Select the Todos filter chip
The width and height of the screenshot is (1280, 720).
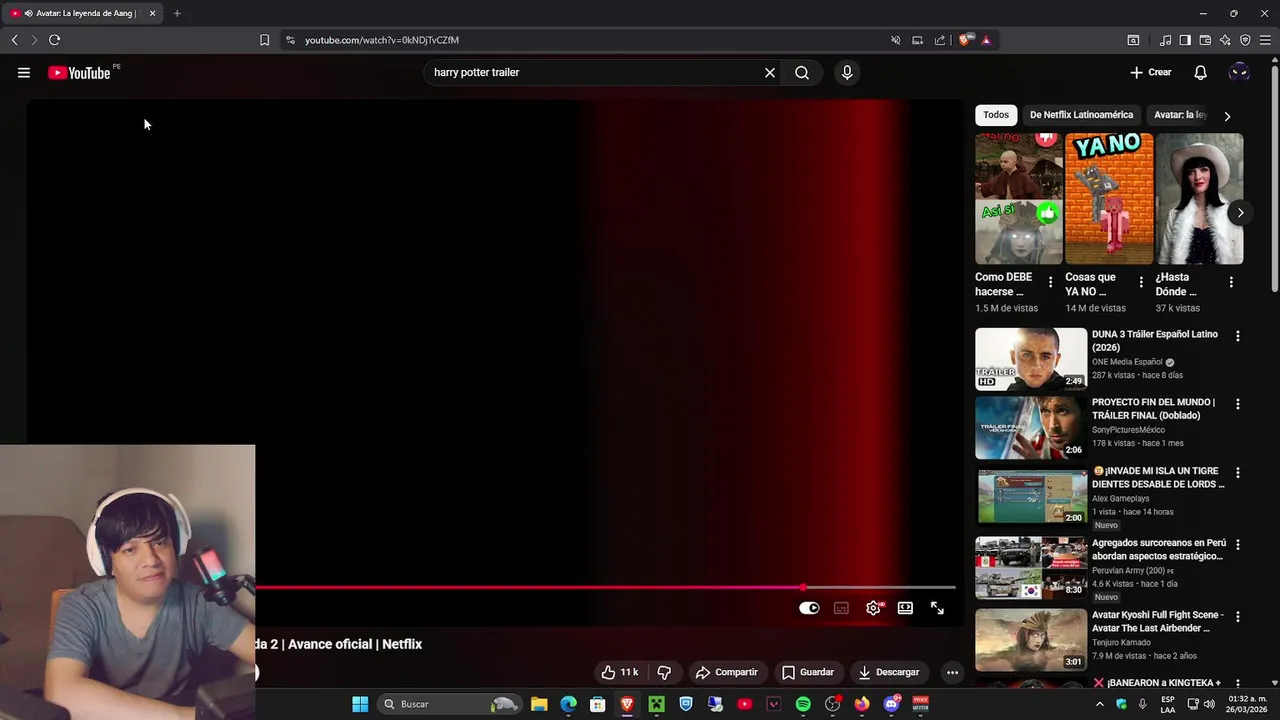pos(996,115)
